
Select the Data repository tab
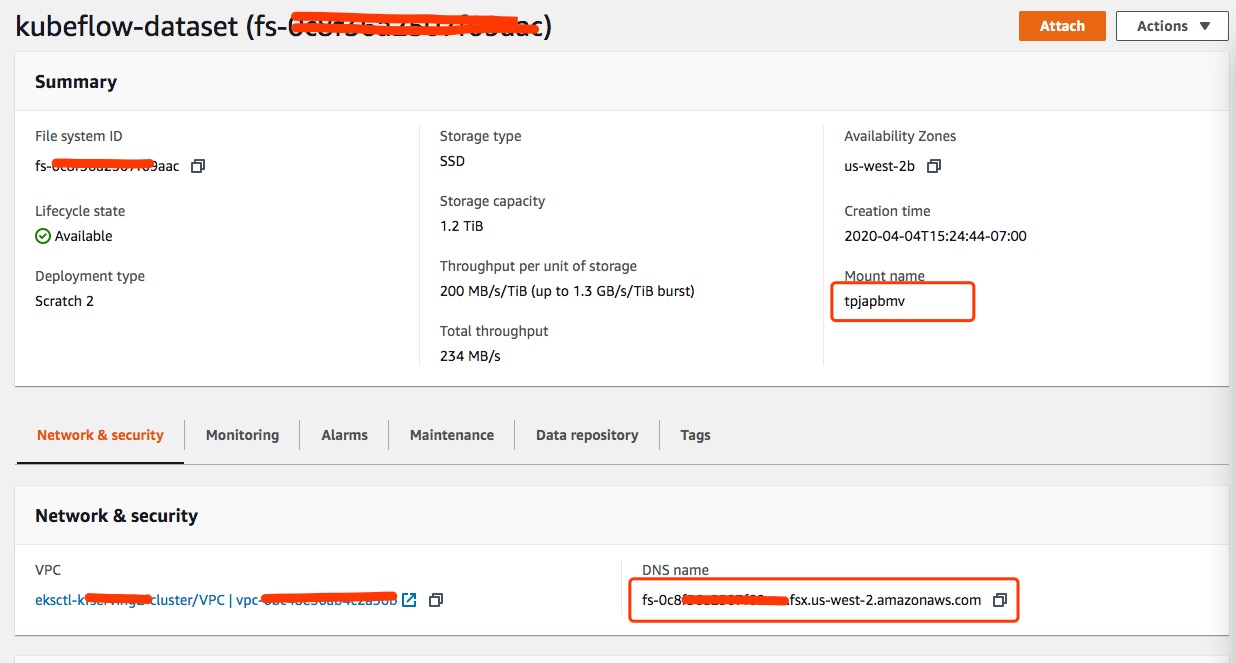pos(587,435)
